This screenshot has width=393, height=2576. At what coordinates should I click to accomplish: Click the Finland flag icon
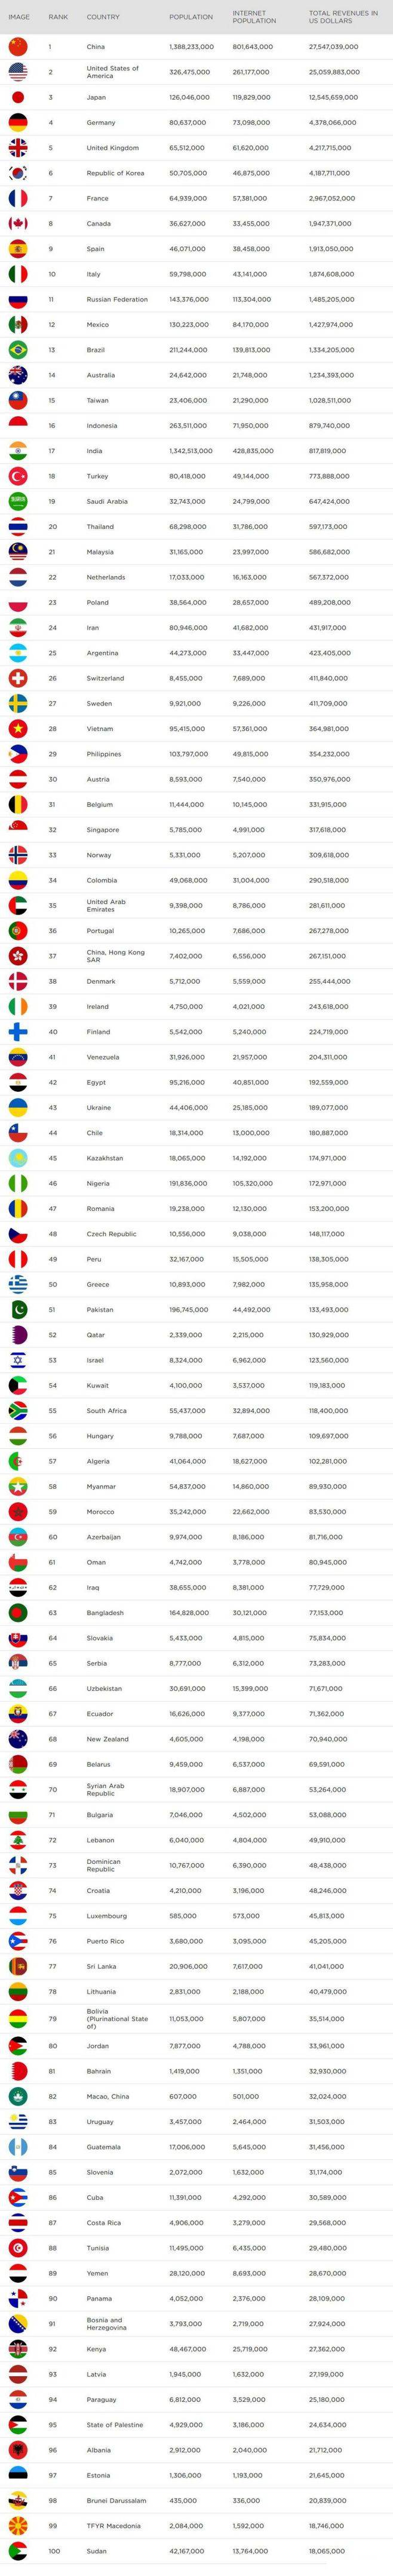pos(18,1032)
